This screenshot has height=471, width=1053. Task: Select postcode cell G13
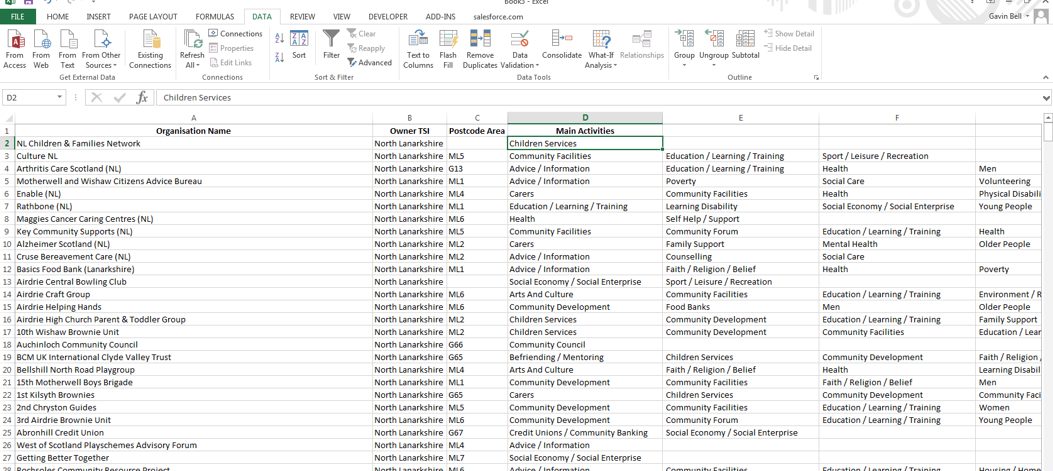[477, 169]
